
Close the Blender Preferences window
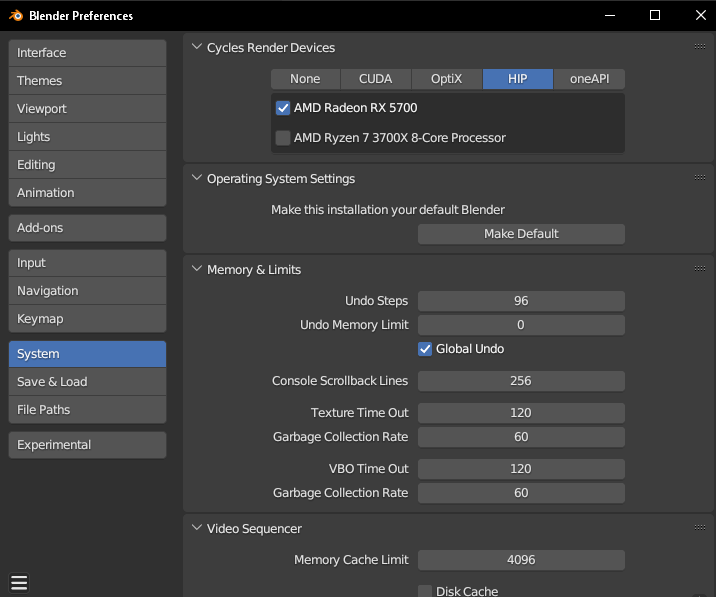[x=700, y=16]
